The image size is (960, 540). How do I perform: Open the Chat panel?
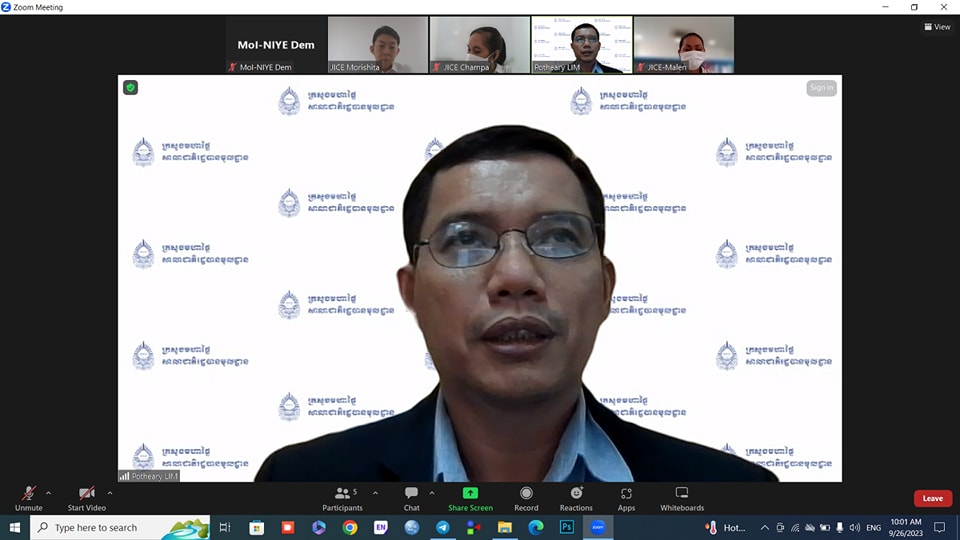[x=411, y=498]
